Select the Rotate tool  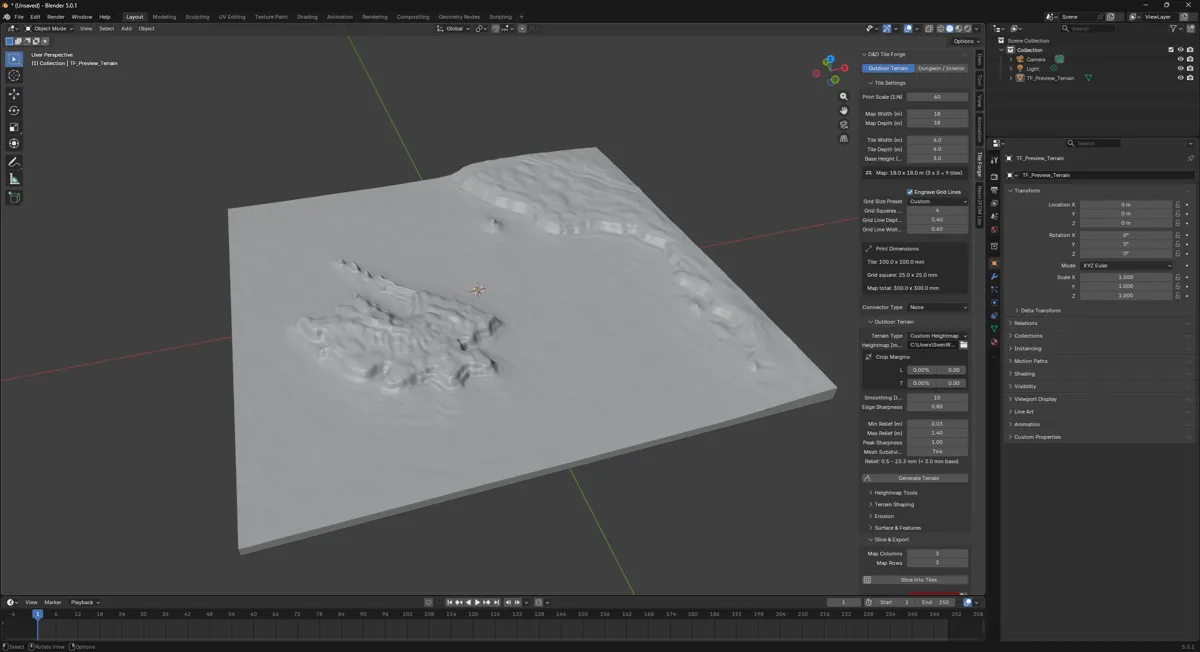point(14,111)
